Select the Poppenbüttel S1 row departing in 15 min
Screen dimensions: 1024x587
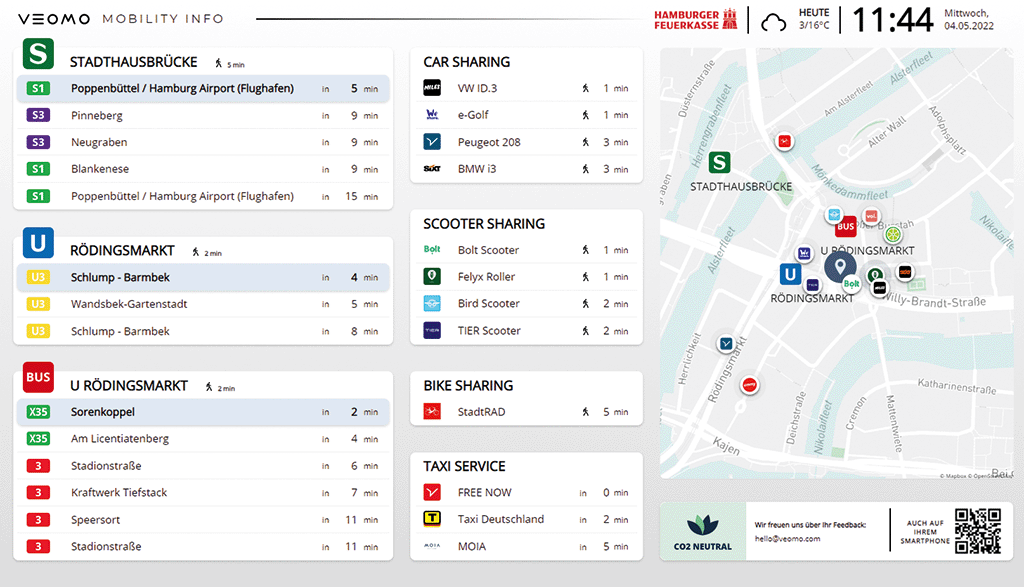tap(203, 196)
